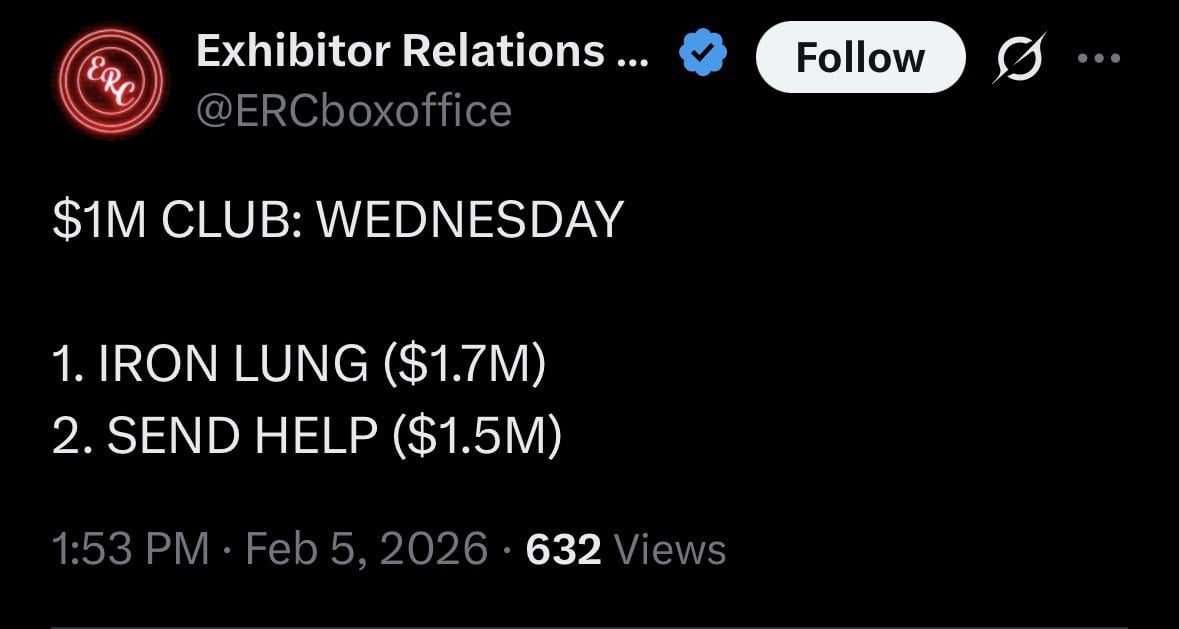Image resolution: width=1179 pixels, height=629 pixels.
Task: Open the 1:53 PM timestamp
Action: tap(130, 549)
